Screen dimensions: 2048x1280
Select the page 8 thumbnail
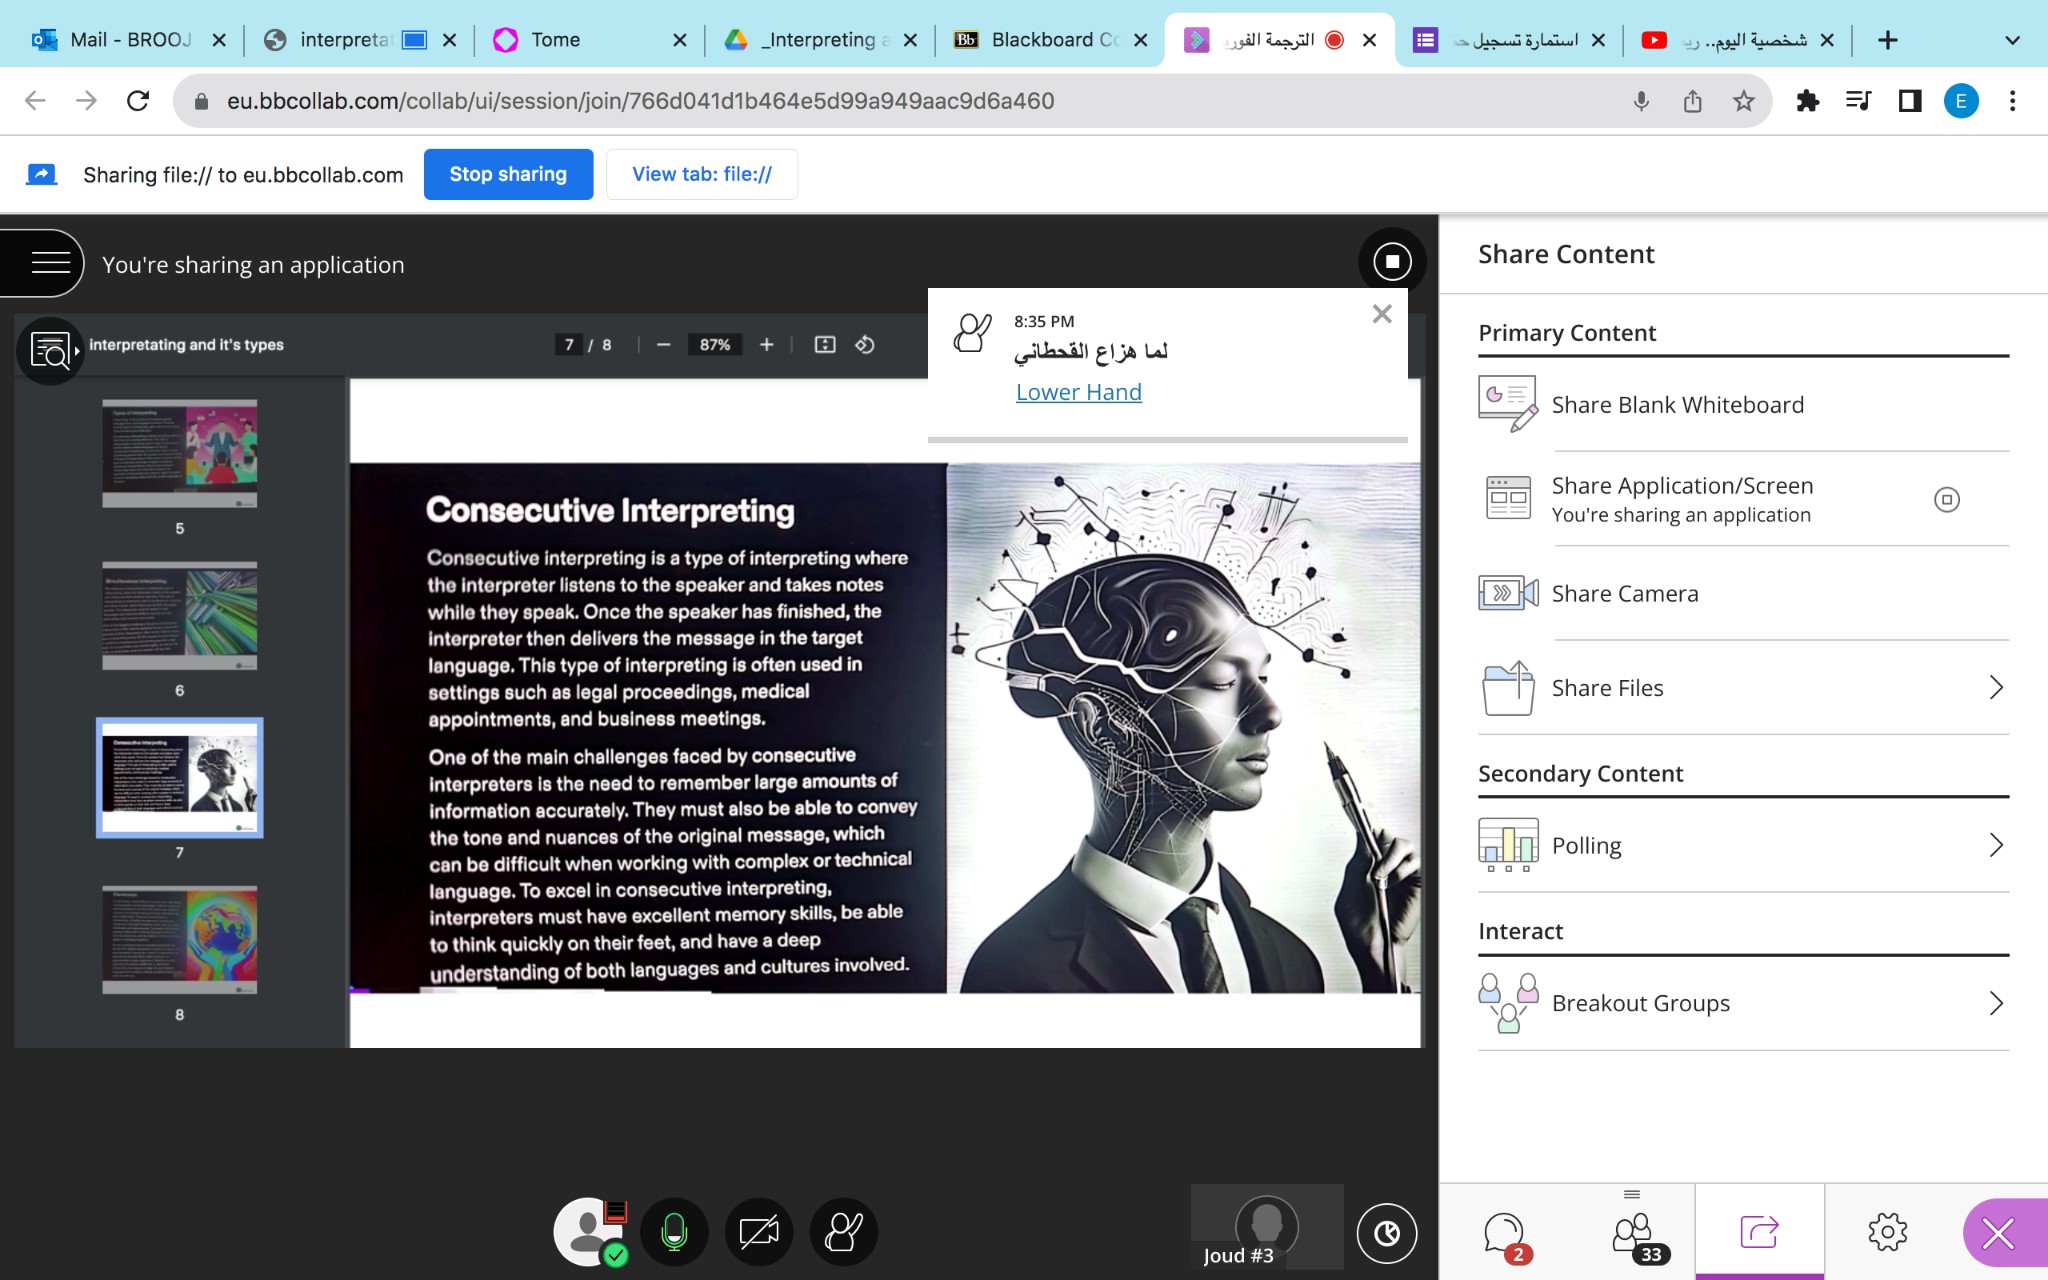pyautogui.click(x=180, y=940)
